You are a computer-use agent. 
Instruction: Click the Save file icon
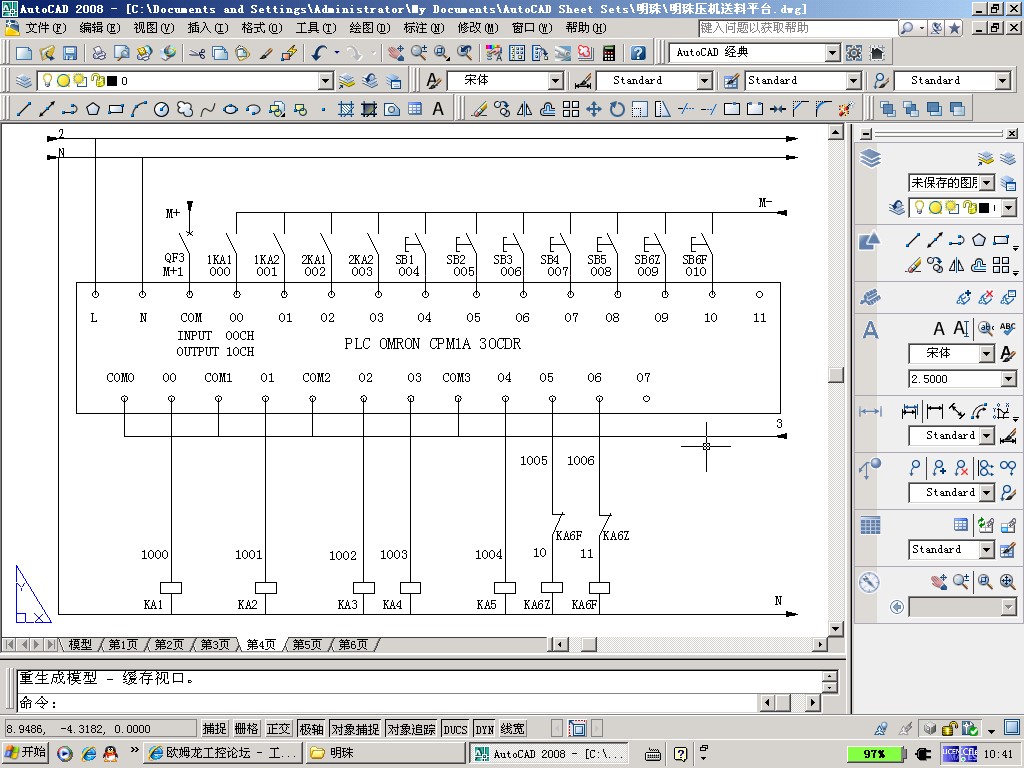pos(70,53)
